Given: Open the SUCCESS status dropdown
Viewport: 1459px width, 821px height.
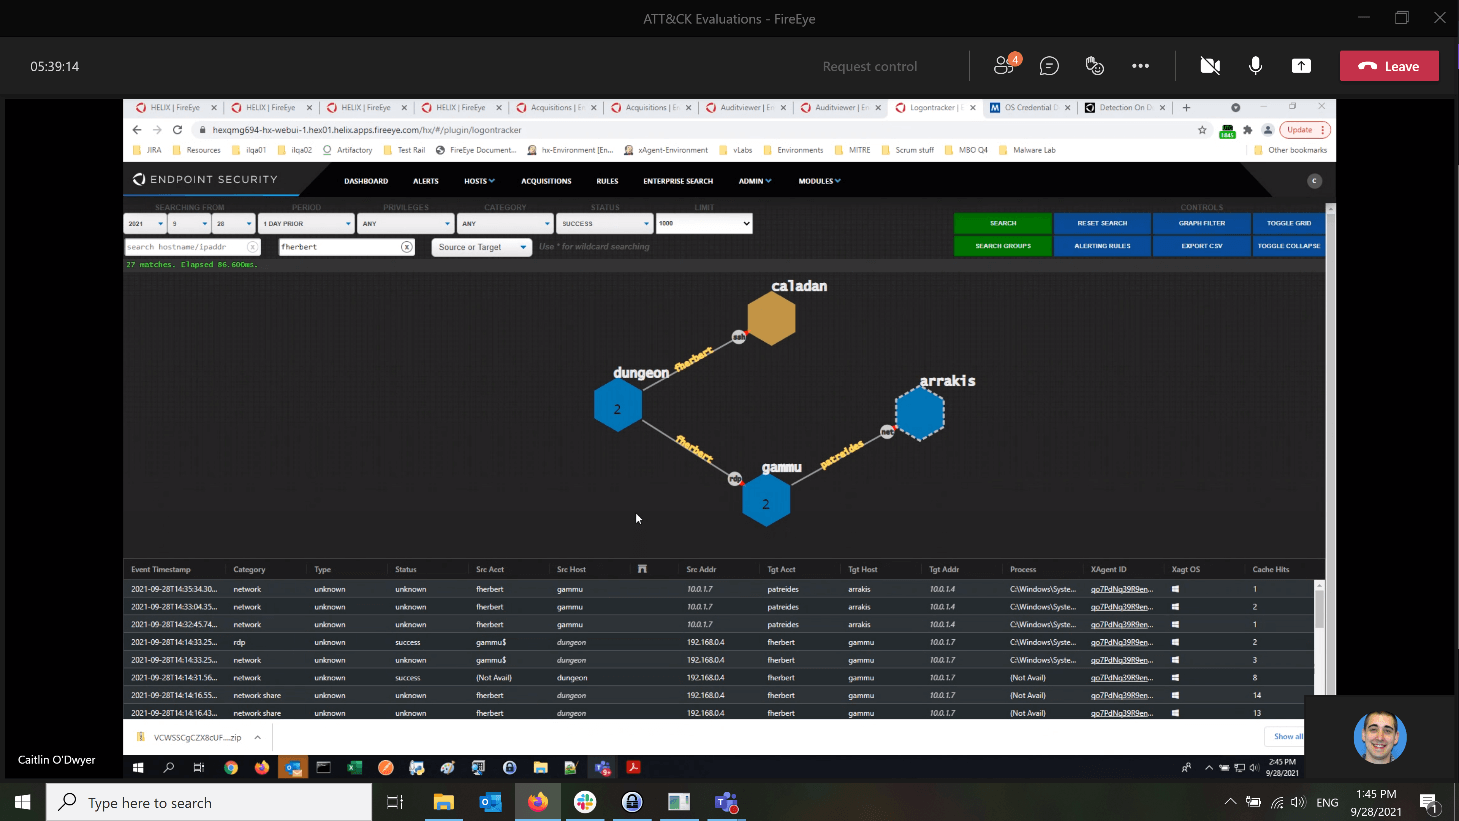Looking at the screenshot, I should click(x=604, y=224).
